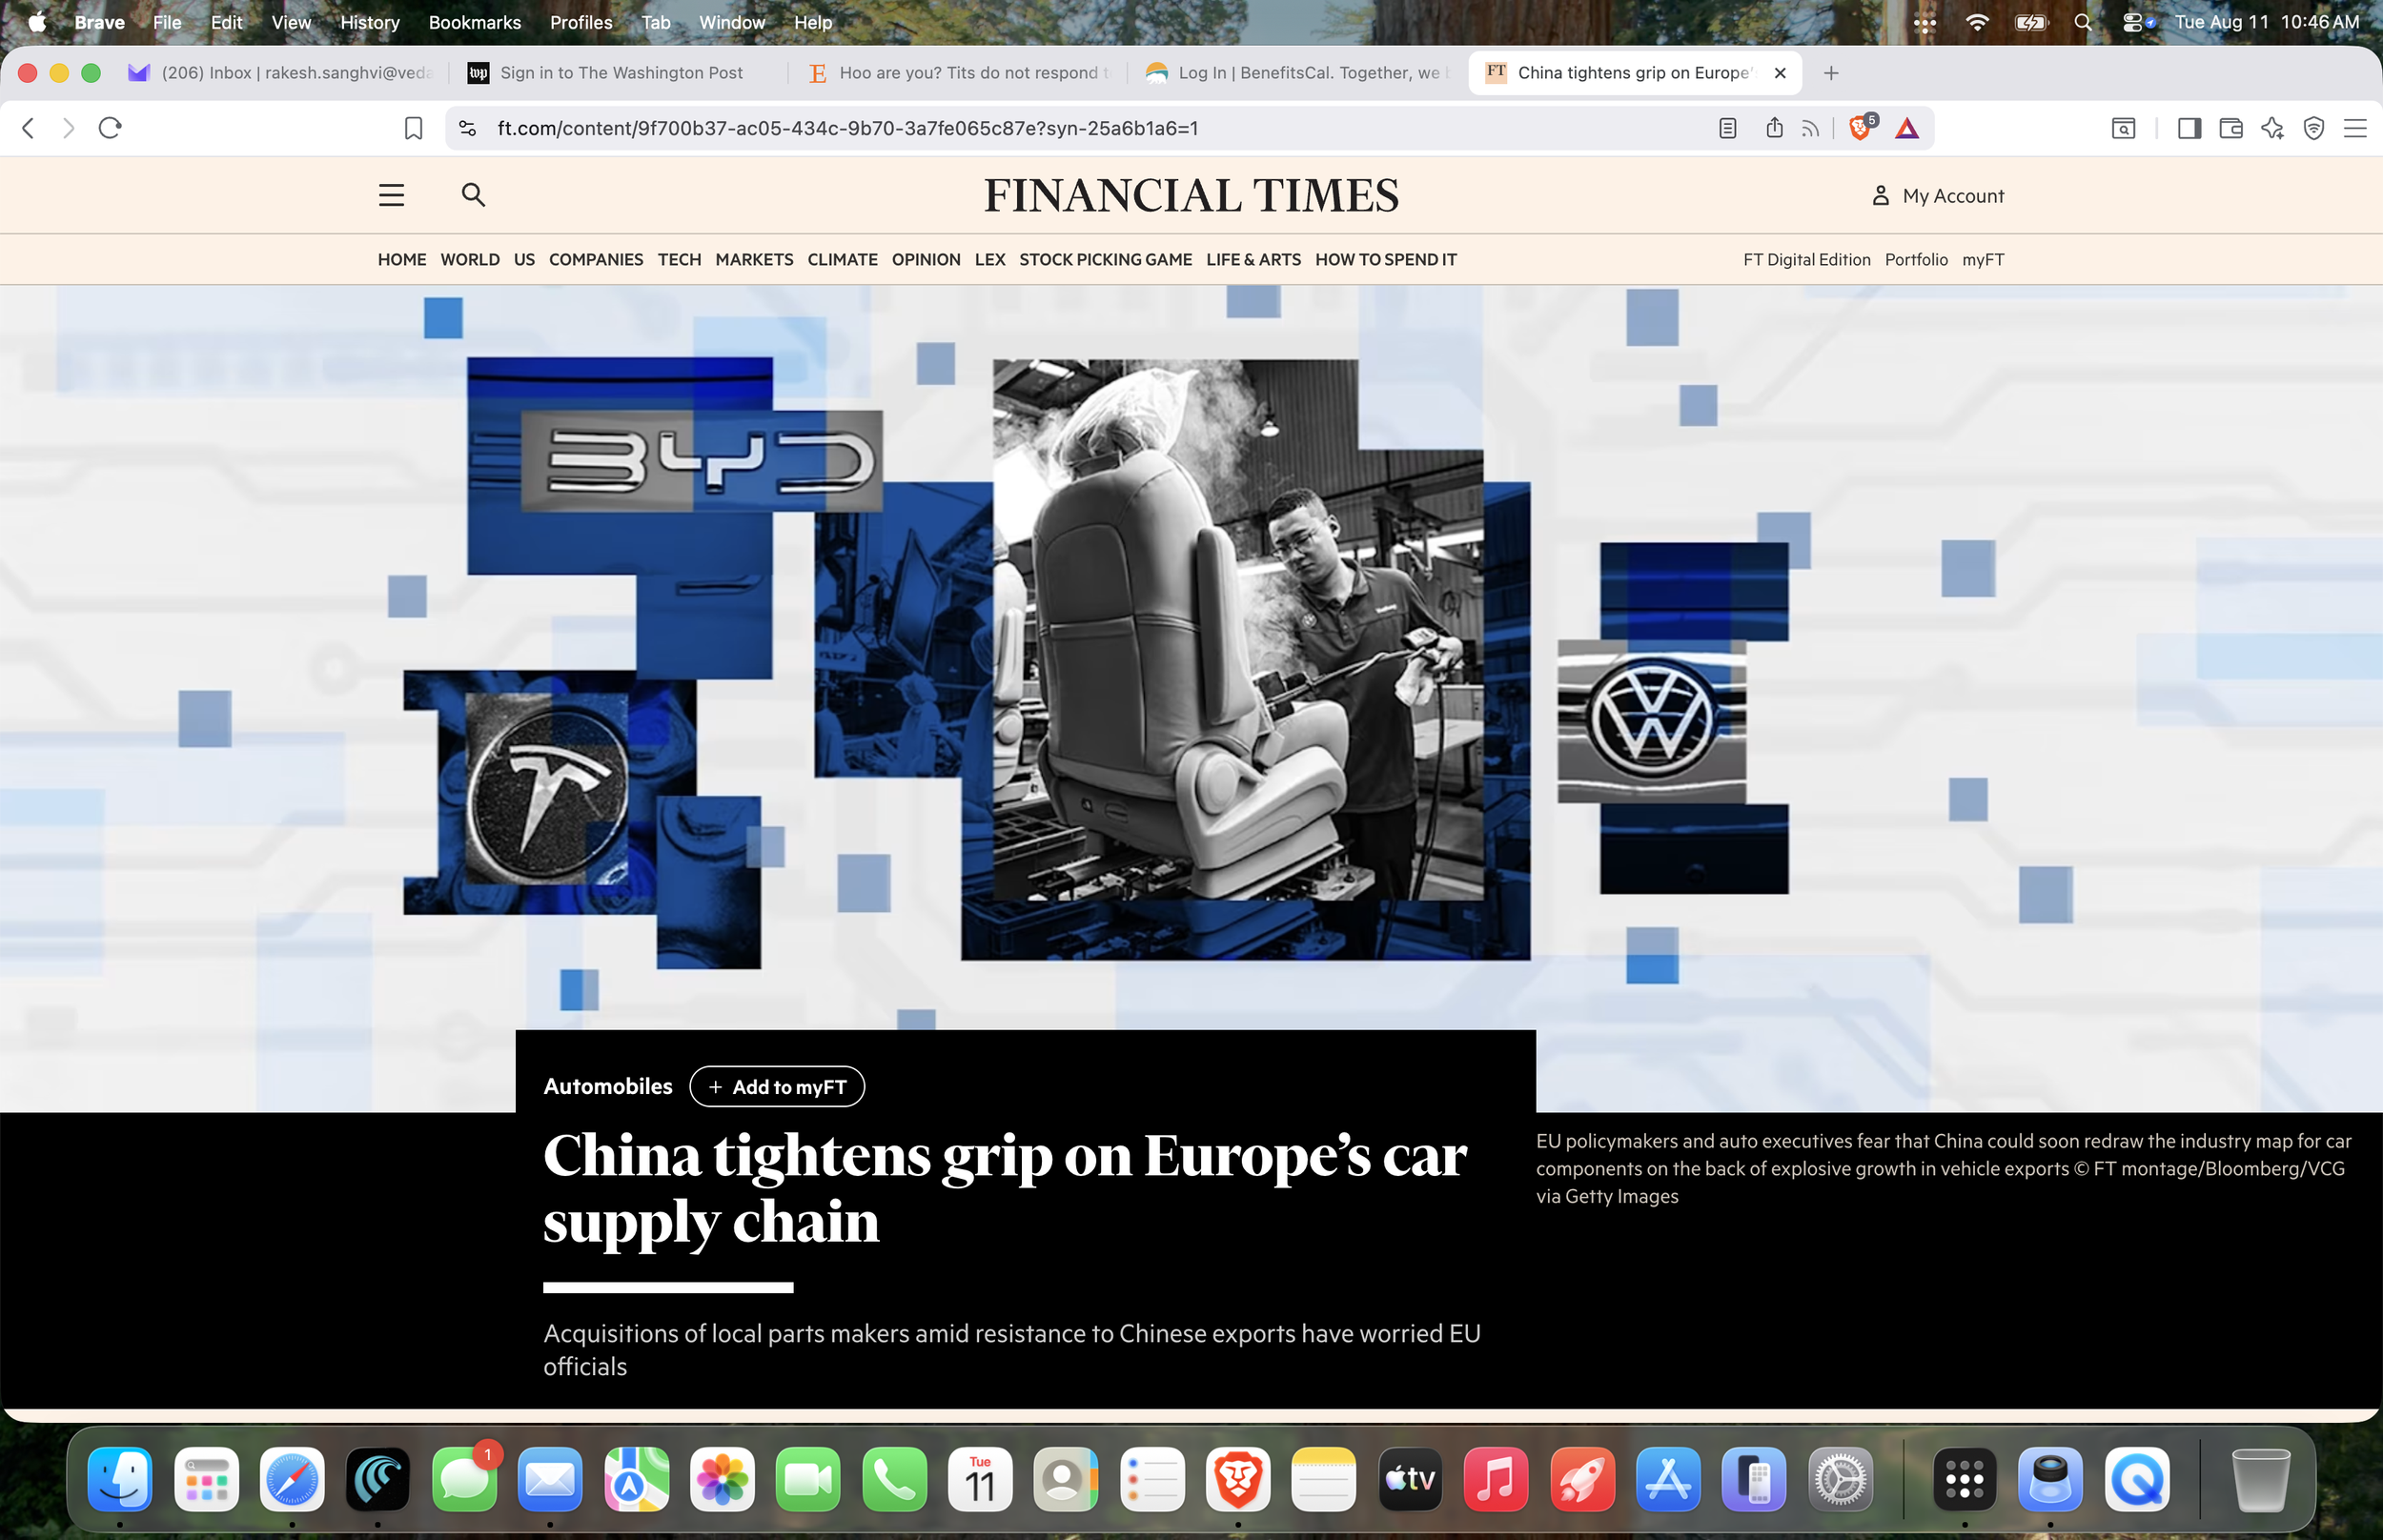Switch to the 'Hoo are you?' tab

(x=958, y=73)
